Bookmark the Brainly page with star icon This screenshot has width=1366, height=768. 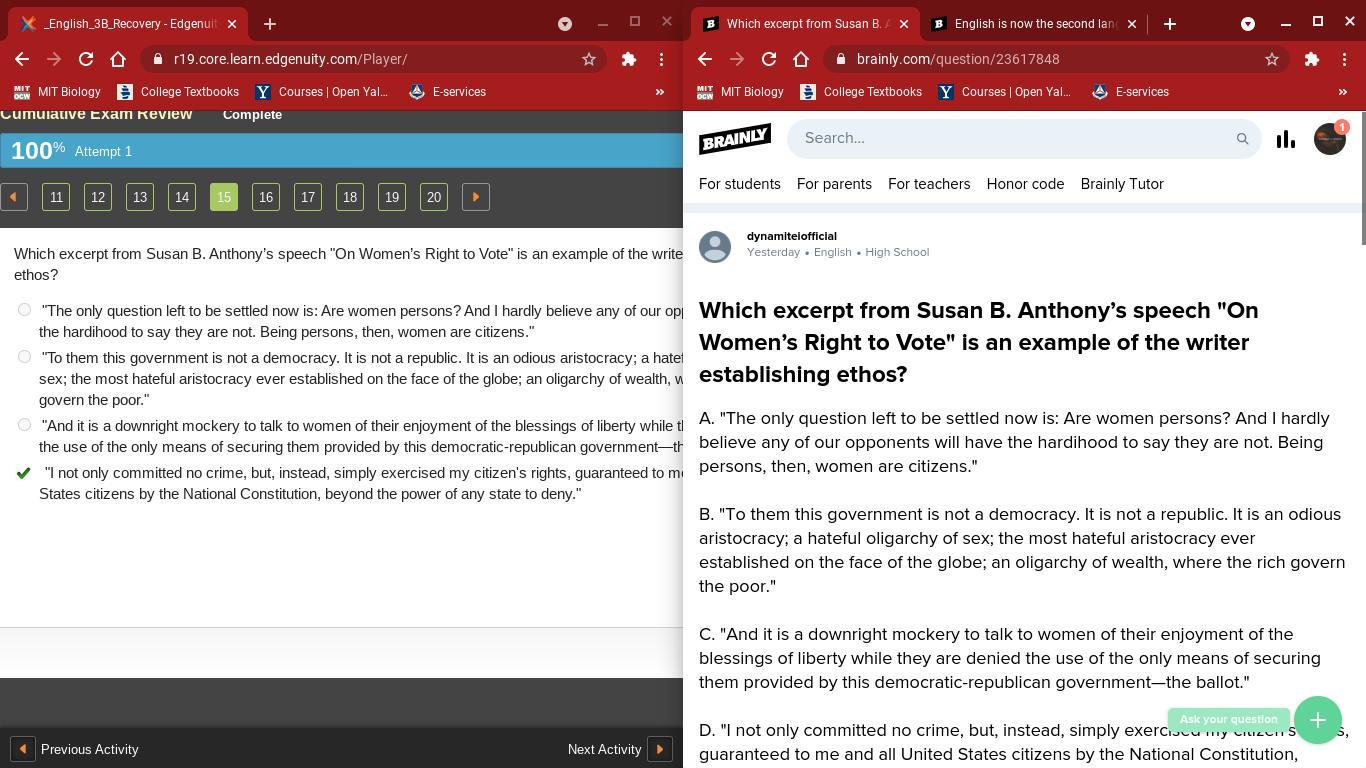pyautogui.click(x=1272, y=59)
